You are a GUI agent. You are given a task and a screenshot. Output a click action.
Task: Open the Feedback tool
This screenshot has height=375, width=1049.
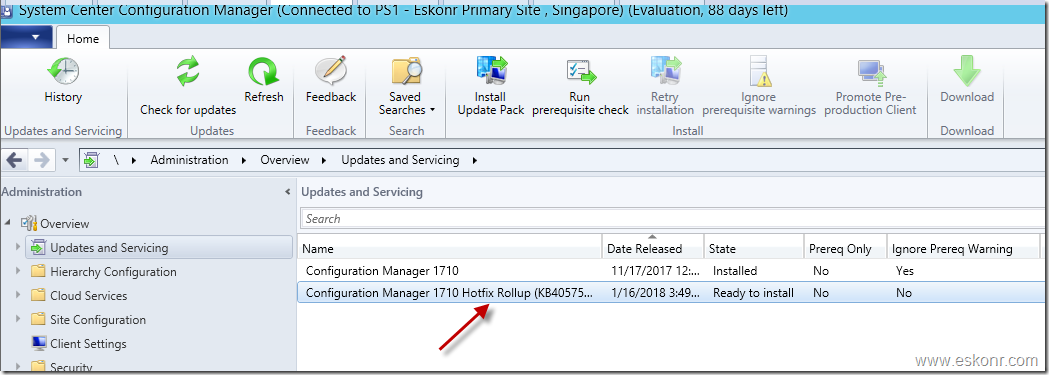pos(330,81)
